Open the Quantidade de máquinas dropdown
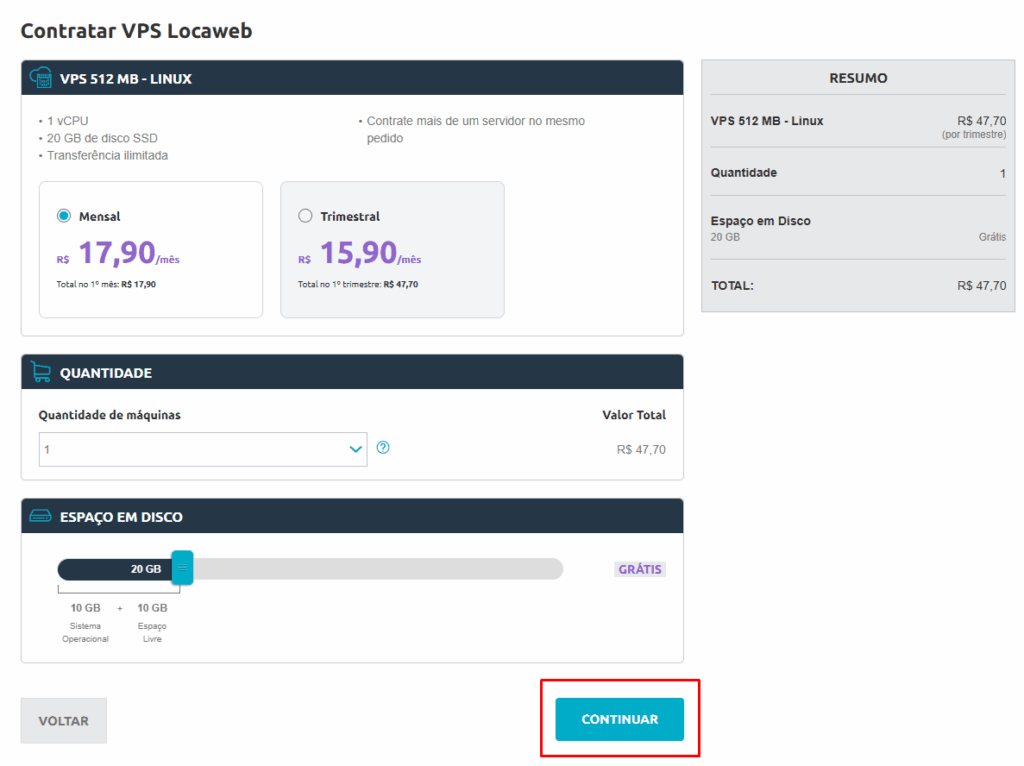Viewport: 1024px width, 766px height. tap(202, 449)
